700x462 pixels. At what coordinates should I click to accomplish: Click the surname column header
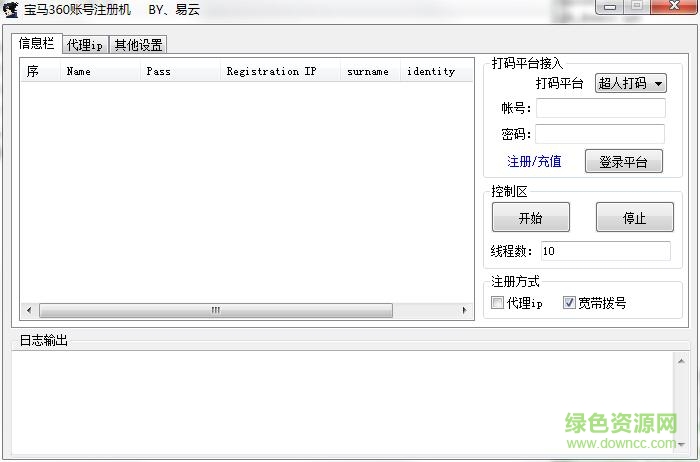371,71
